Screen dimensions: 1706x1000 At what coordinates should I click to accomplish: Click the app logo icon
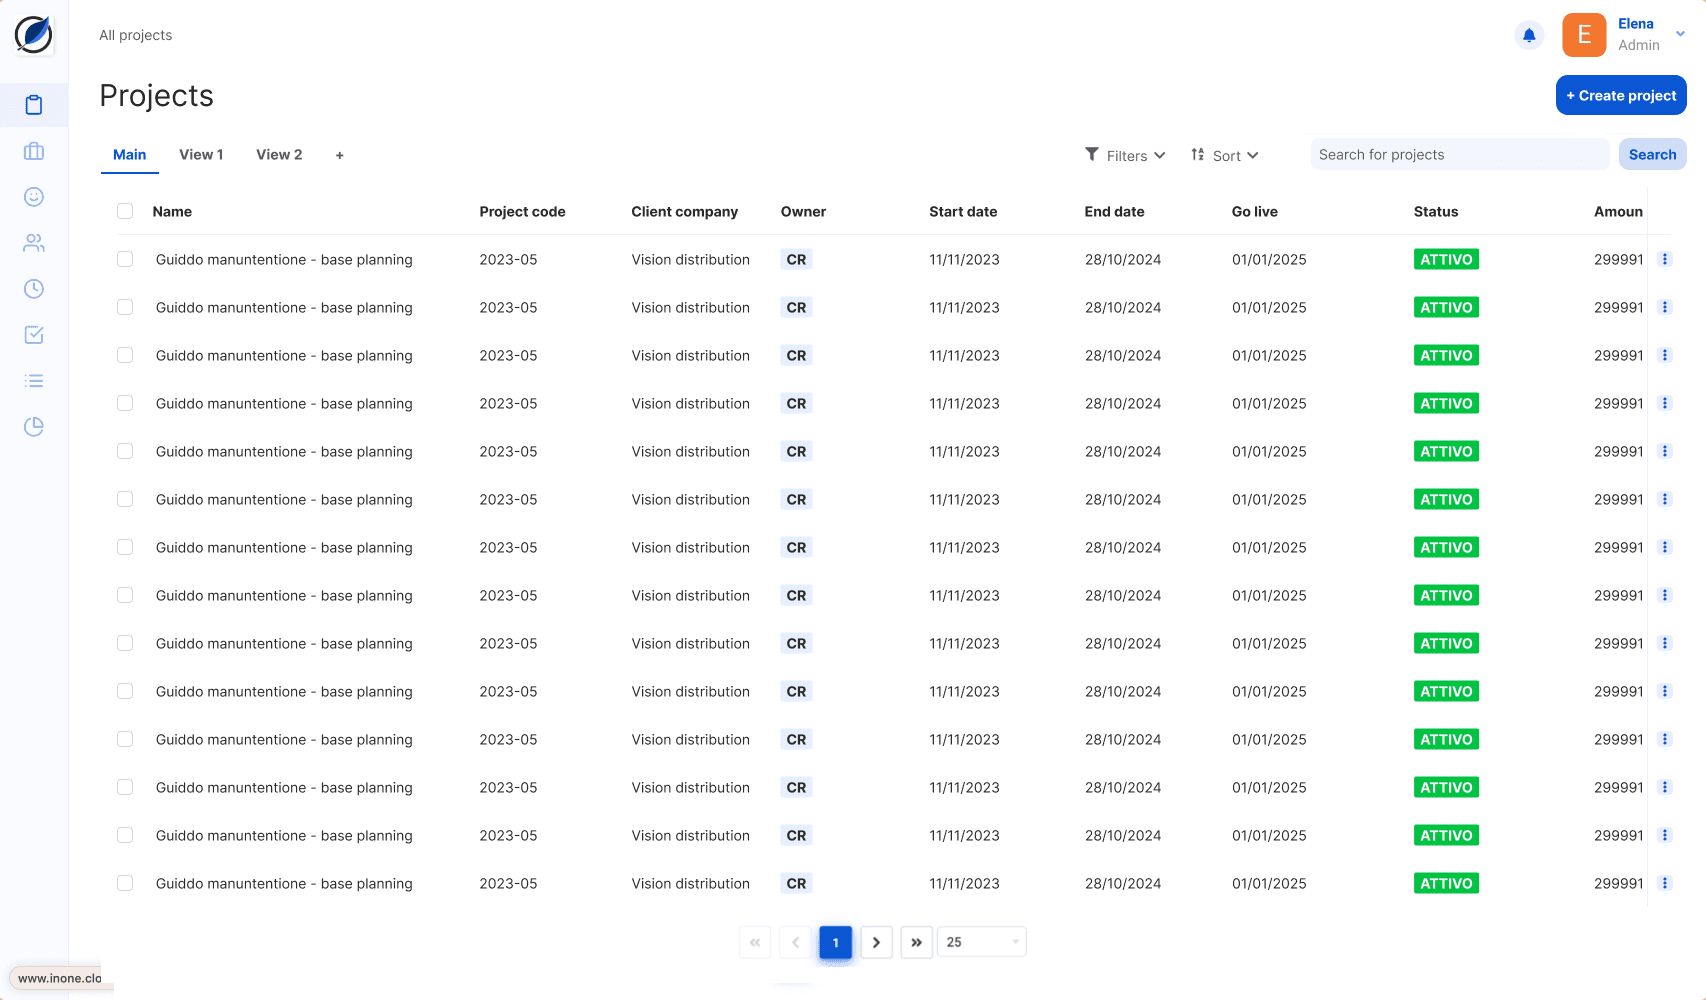click(34, 35)
